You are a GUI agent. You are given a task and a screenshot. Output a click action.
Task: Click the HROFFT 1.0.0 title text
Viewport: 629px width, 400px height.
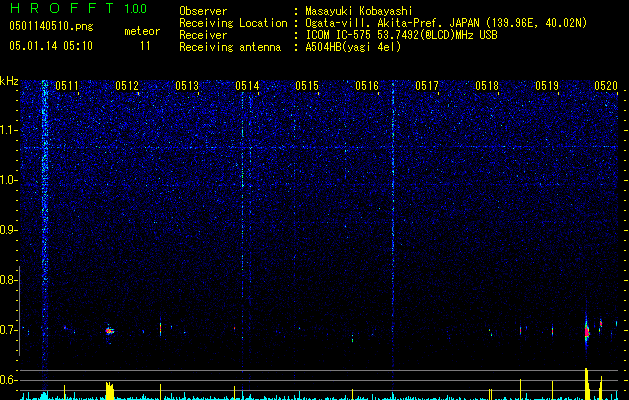[x=78, y=8]
